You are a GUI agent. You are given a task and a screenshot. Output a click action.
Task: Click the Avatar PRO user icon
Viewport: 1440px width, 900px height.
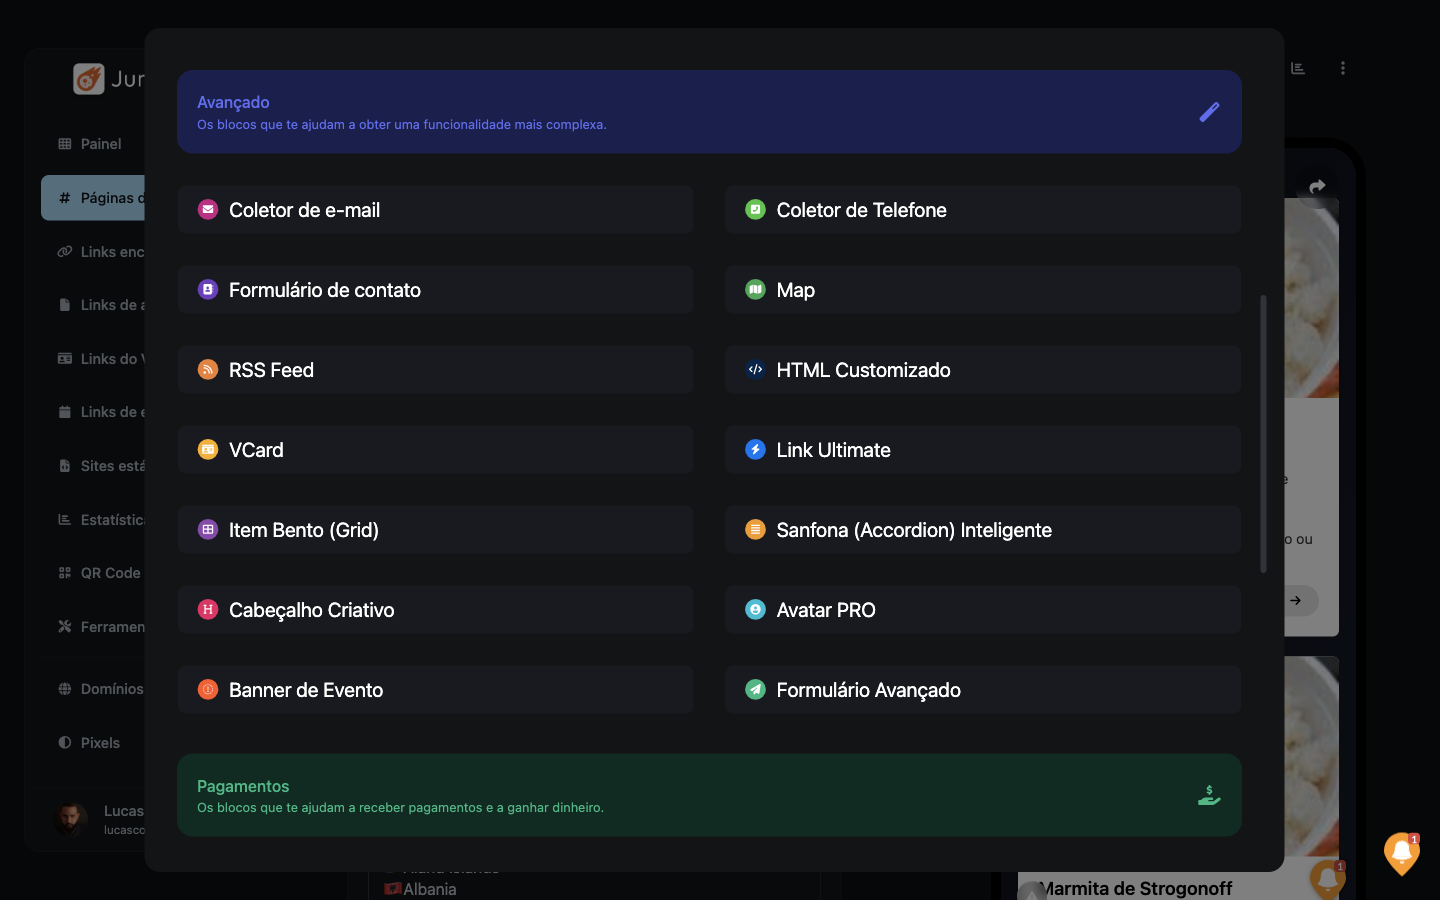[755, 610]
